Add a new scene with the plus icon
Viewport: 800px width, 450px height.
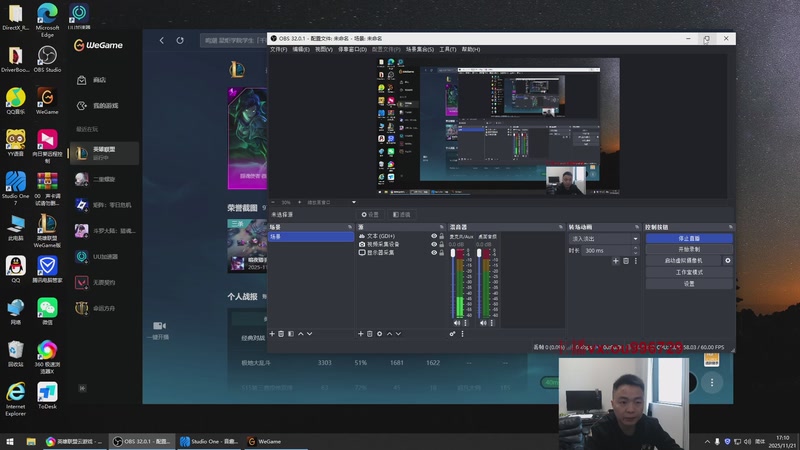272,334
